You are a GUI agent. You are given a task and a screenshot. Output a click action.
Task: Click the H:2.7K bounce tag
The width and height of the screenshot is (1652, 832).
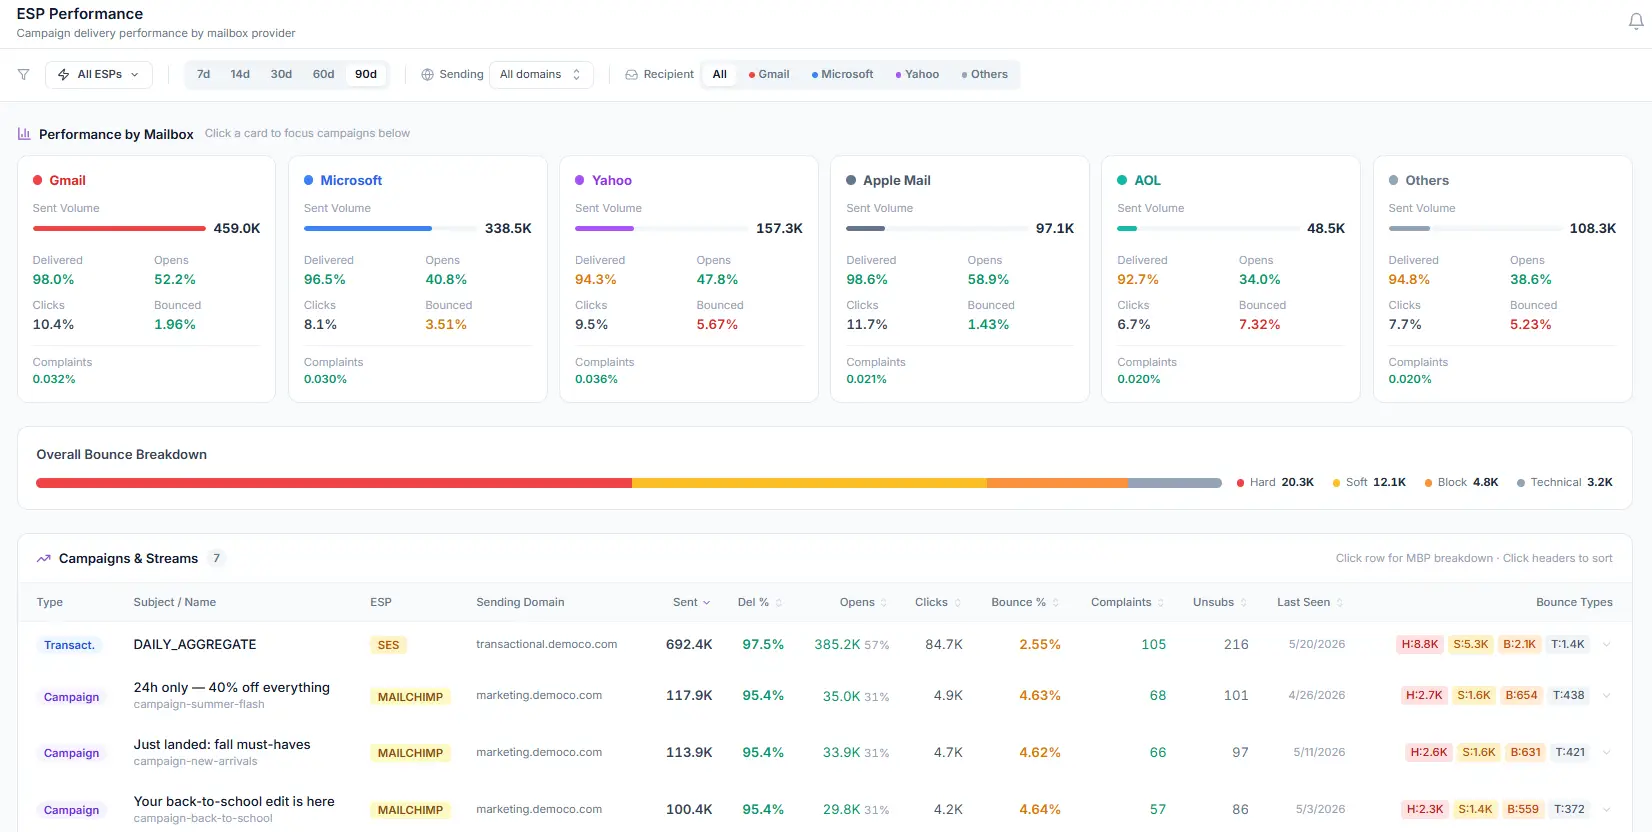click(x=1424, y=695)
